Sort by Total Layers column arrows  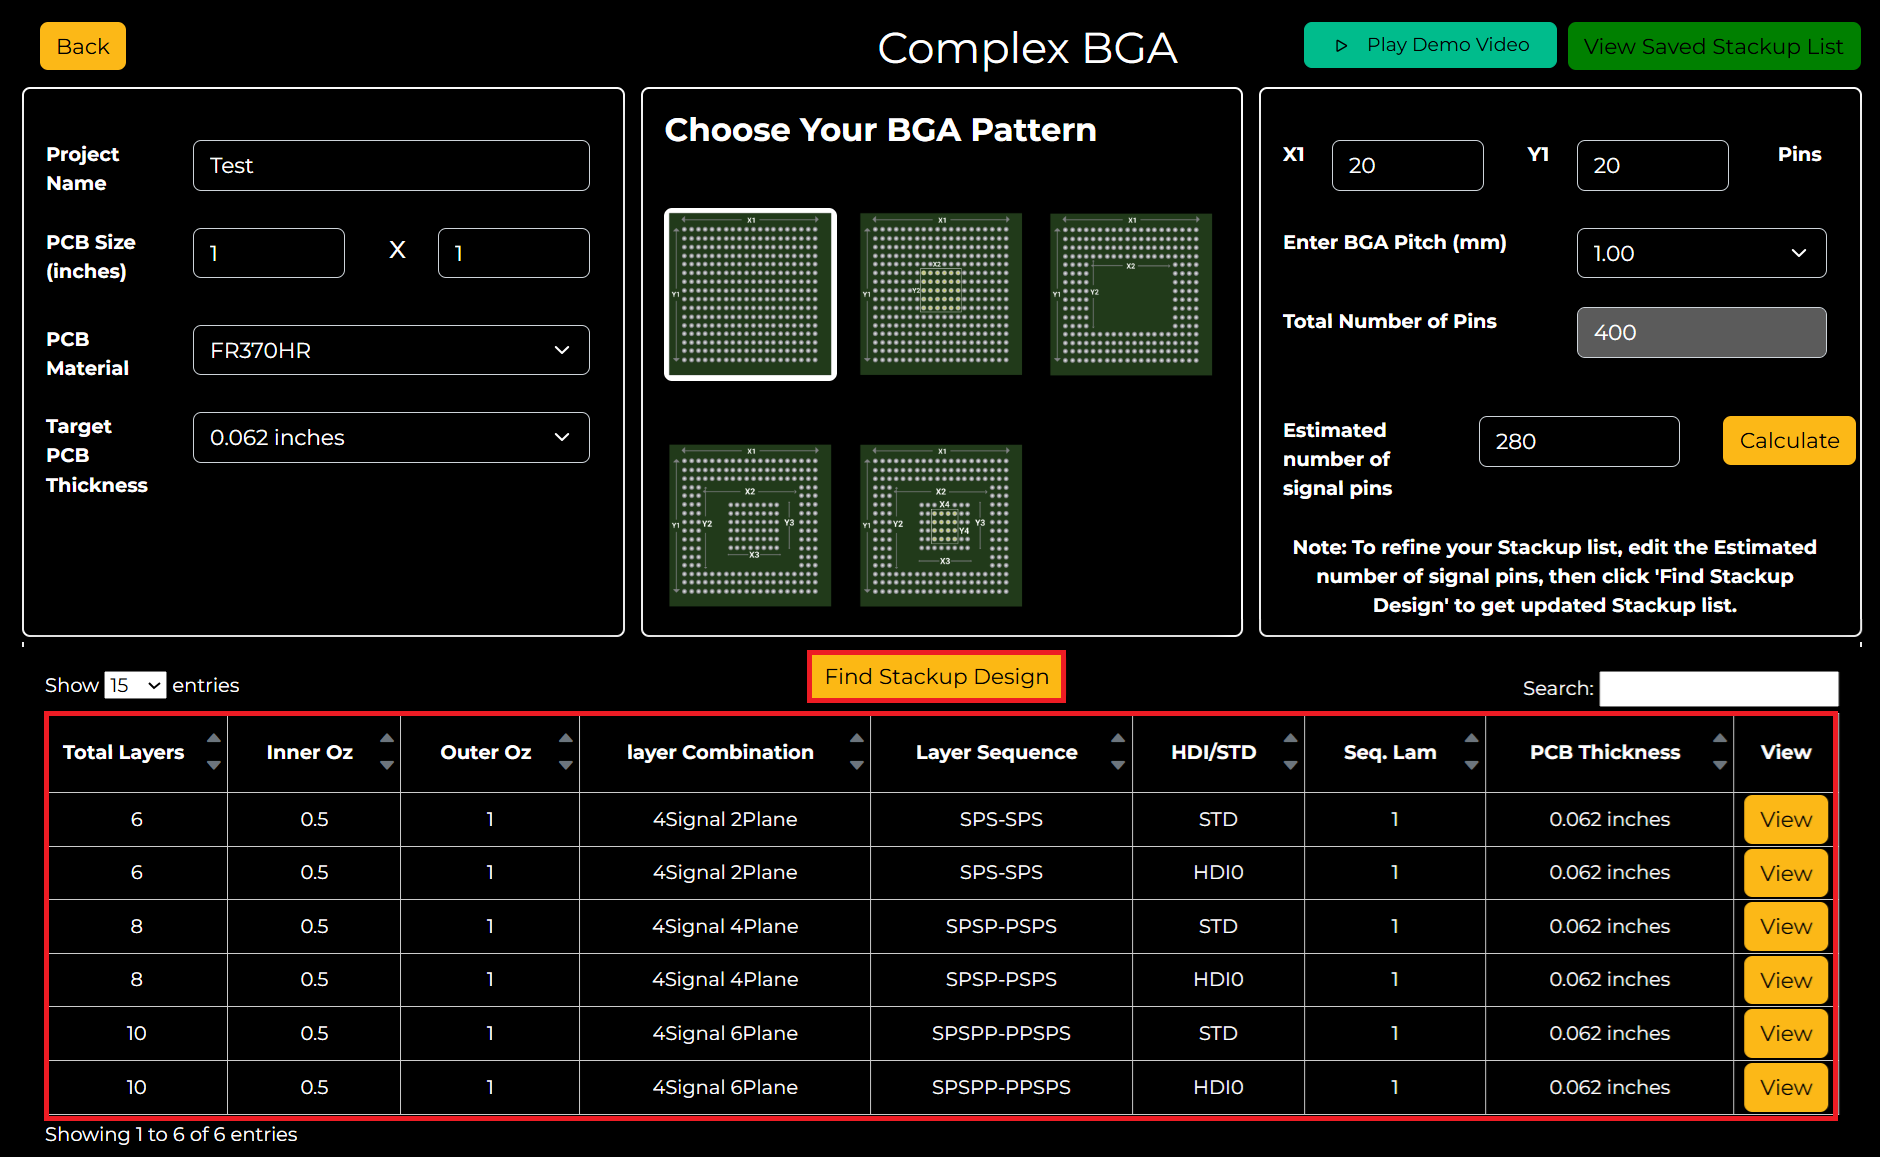(x=213, y=751)
